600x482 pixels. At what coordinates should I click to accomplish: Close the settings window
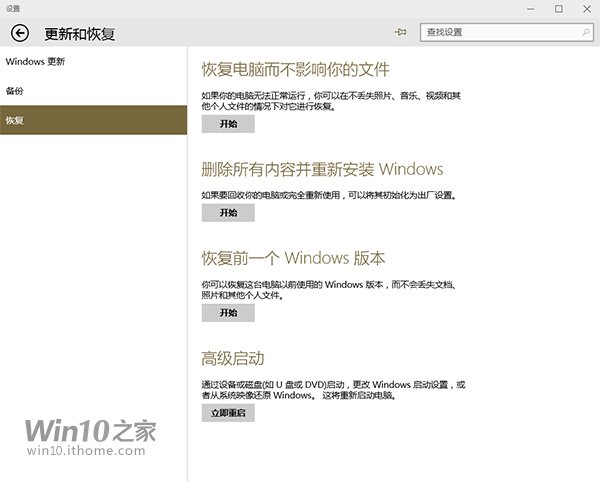[587, 9]
